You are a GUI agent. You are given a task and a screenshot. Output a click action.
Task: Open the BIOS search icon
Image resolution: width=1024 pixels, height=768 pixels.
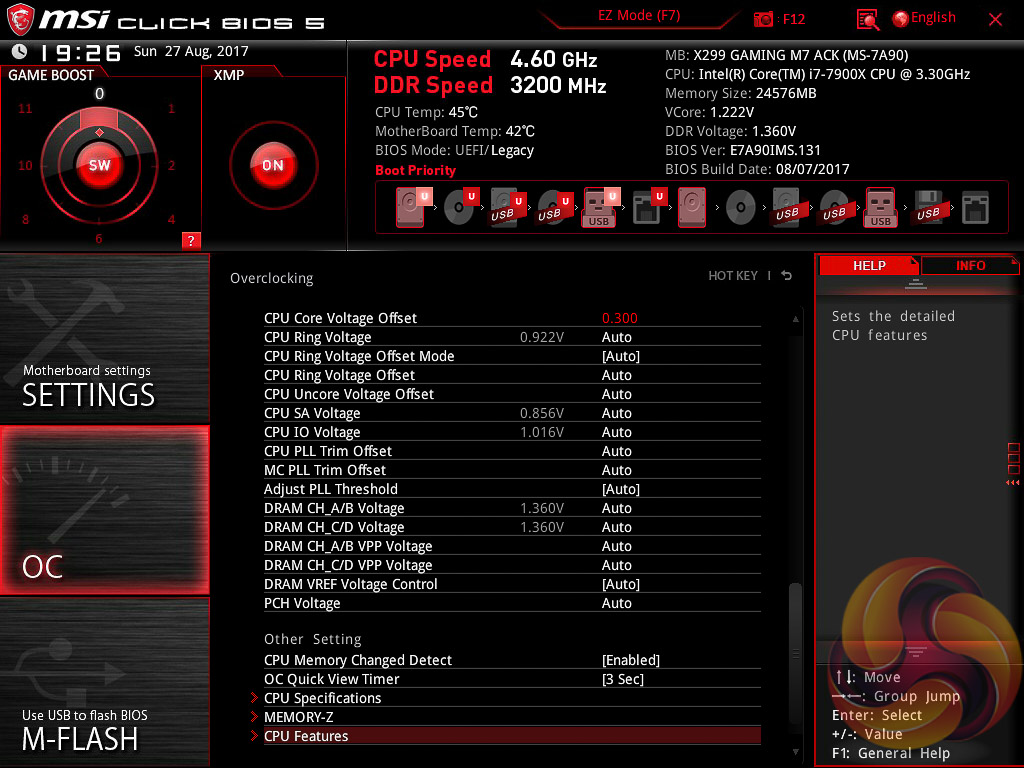(x=867, y=20)
